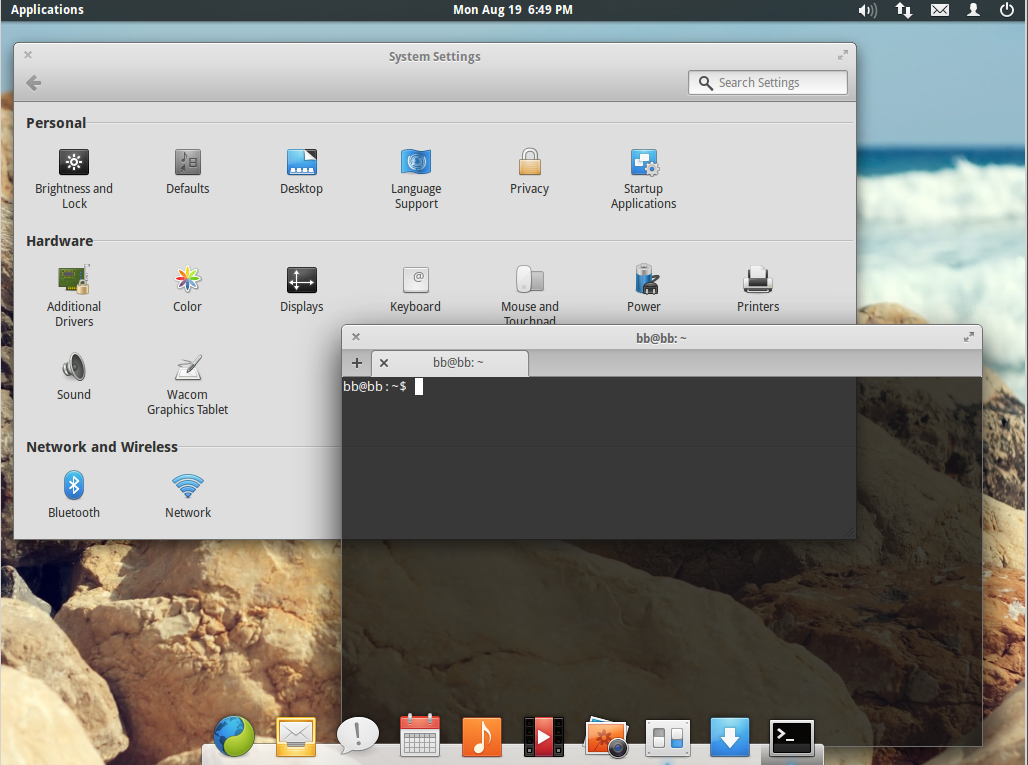The image size is (1028, 765).
Task: Open Color settings
Action: [187, 280]
